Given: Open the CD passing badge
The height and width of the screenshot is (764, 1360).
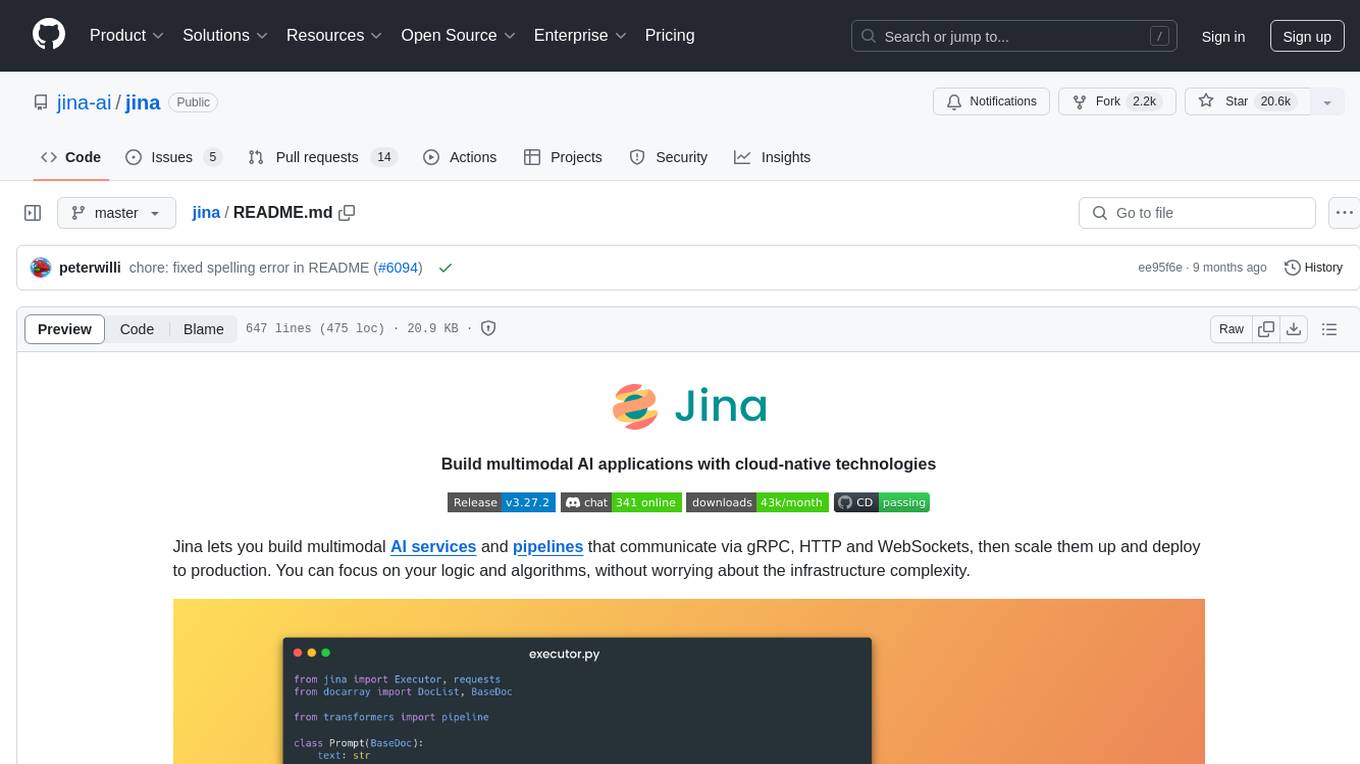Looking at the screenshot, I should [x=882, y=502].
